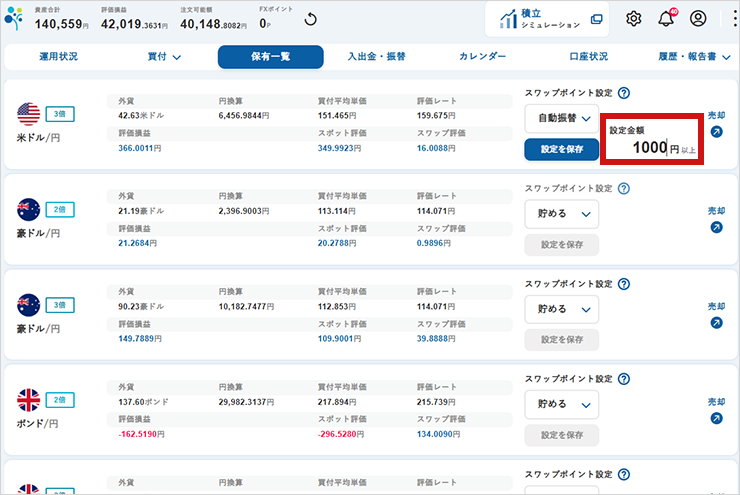Image resolution: width=740 pixels, height=495 pixels.
Task: Open settings with the gear icon
Action: [x=633, y=19]
